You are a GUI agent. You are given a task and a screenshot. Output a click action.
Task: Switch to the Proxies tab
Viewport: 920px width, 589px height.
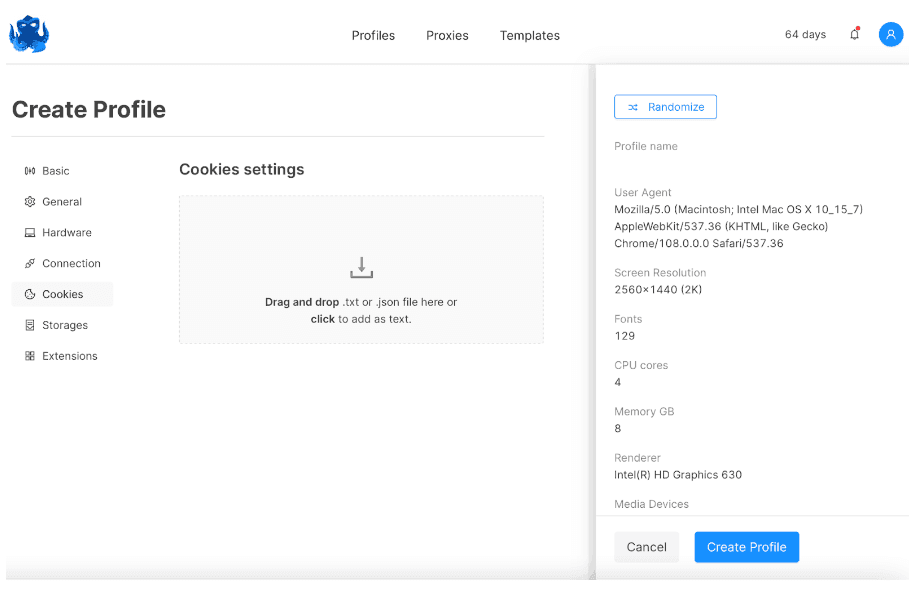click(447, 35)
